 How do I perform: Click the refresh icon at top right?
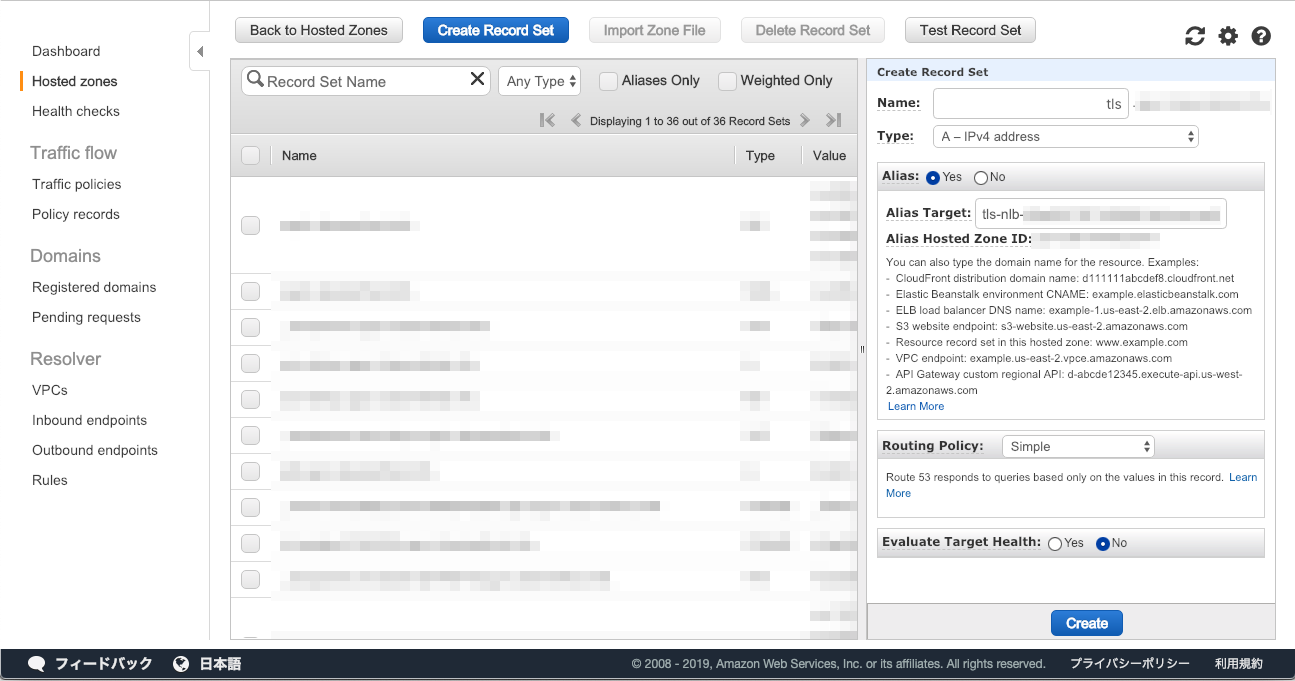[x=1195, y=36]
